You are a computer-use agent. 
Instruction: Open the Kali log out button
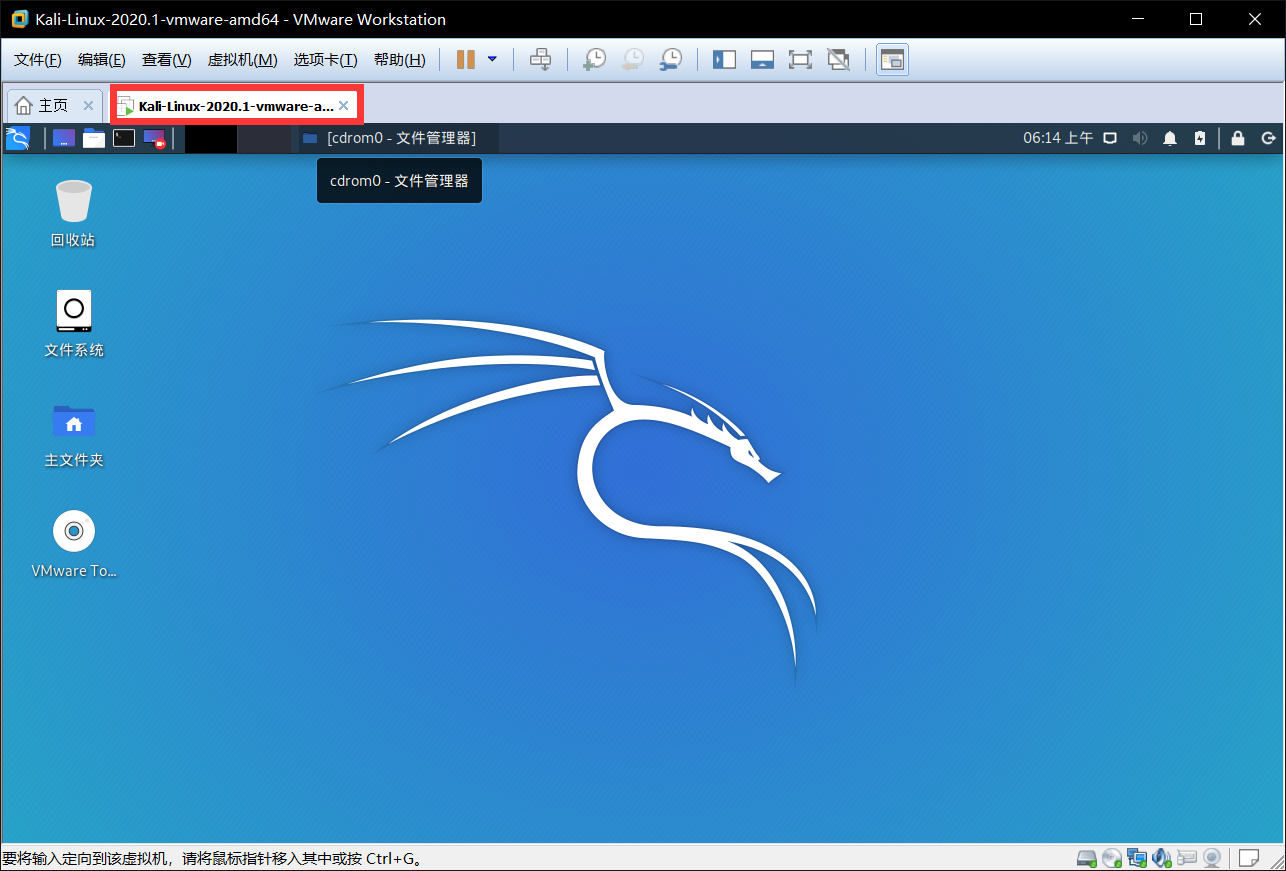(1269, 138)
